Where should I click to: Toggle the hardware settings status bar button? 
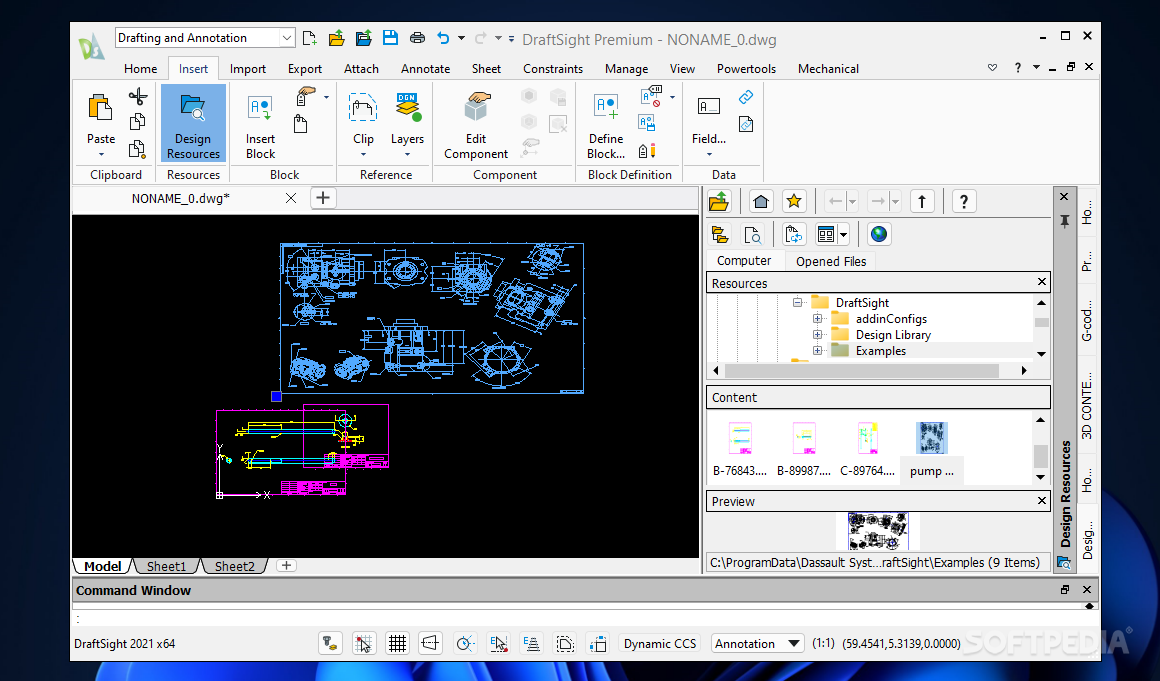coord(330,643)
